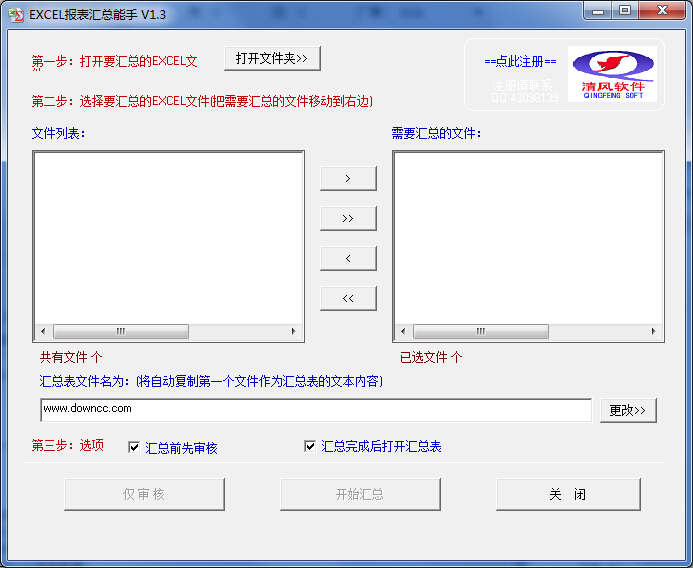The width and height of the screenshot is (693, 568).
Task: Toggle the 汇总前先审核 checkbox
Action: [135, 447]
